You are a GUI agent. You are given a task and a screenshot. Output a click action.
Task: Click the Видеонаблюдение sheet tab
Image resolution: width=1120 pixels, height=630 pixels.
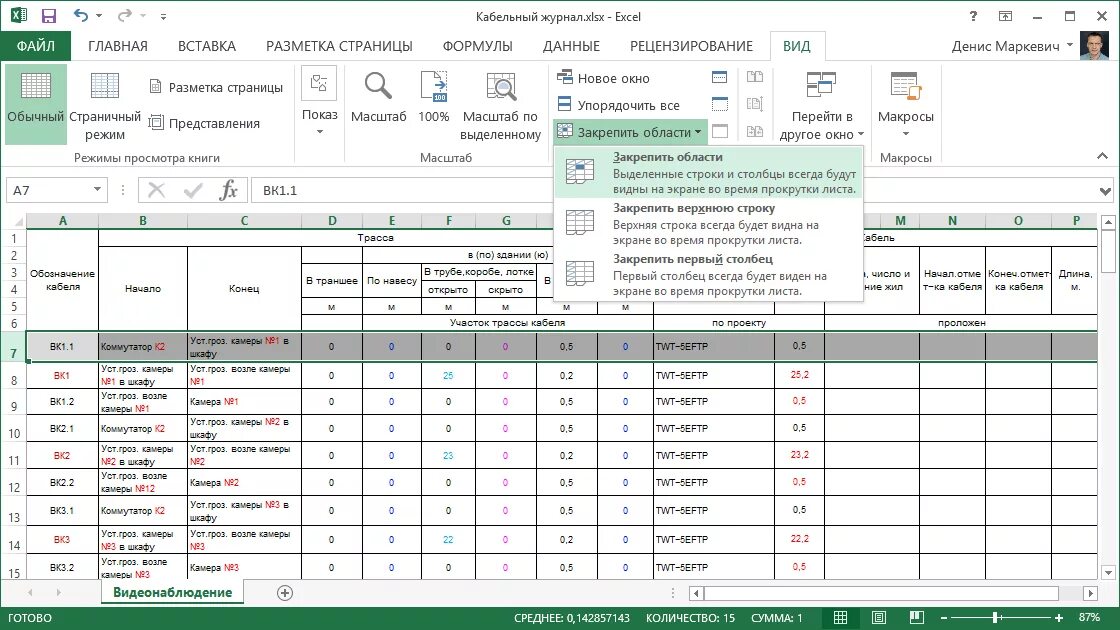pos(172,592)
